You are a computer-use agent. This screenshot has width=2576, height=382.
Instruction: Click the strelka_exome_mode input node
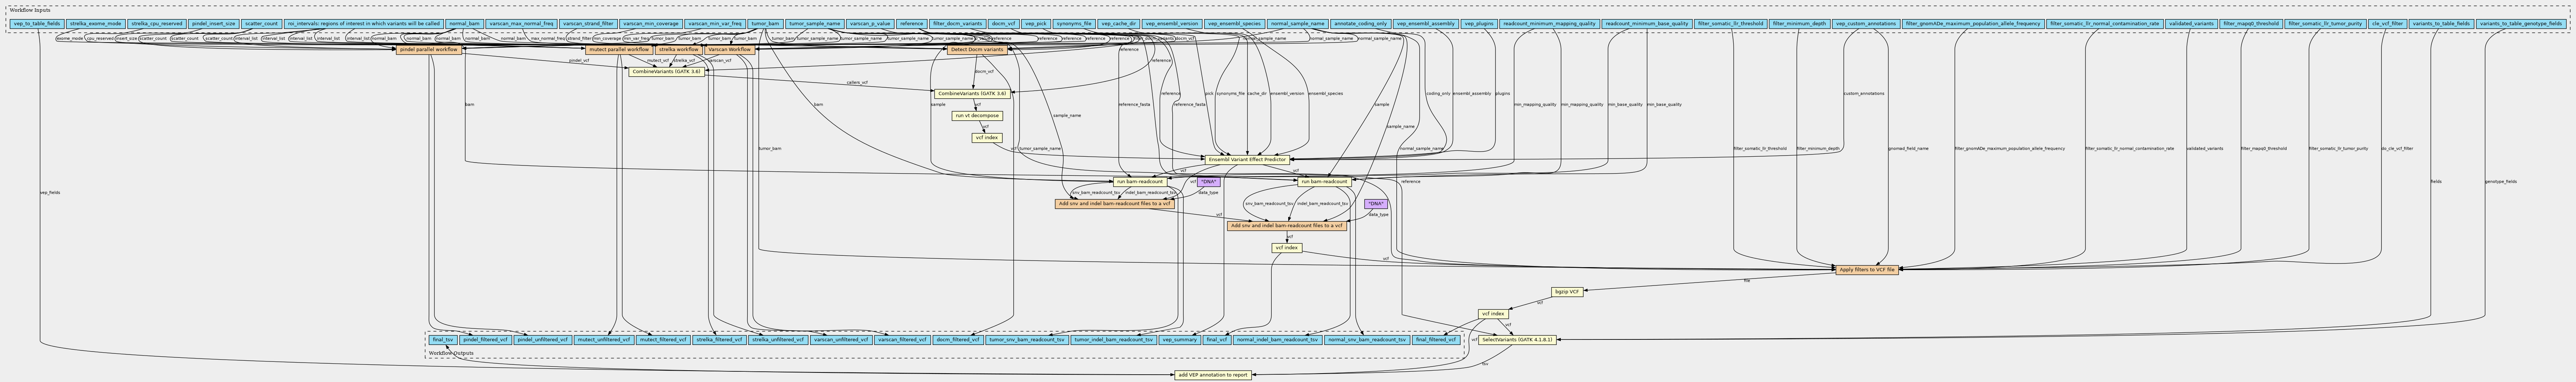pos(96,23)
